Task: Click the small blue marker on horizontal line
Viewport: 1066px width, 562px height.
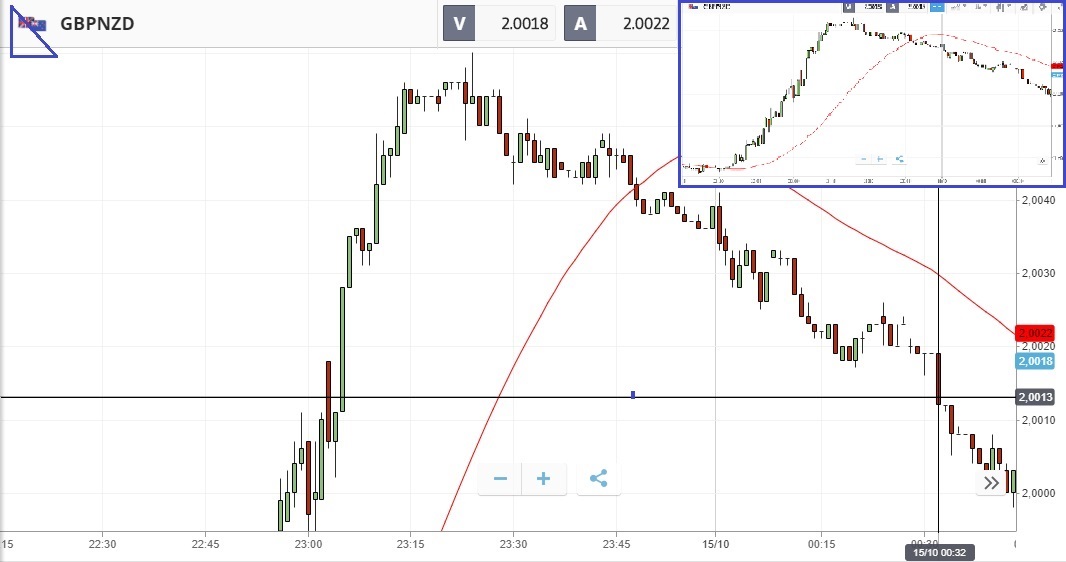Action: coord(633,395)
